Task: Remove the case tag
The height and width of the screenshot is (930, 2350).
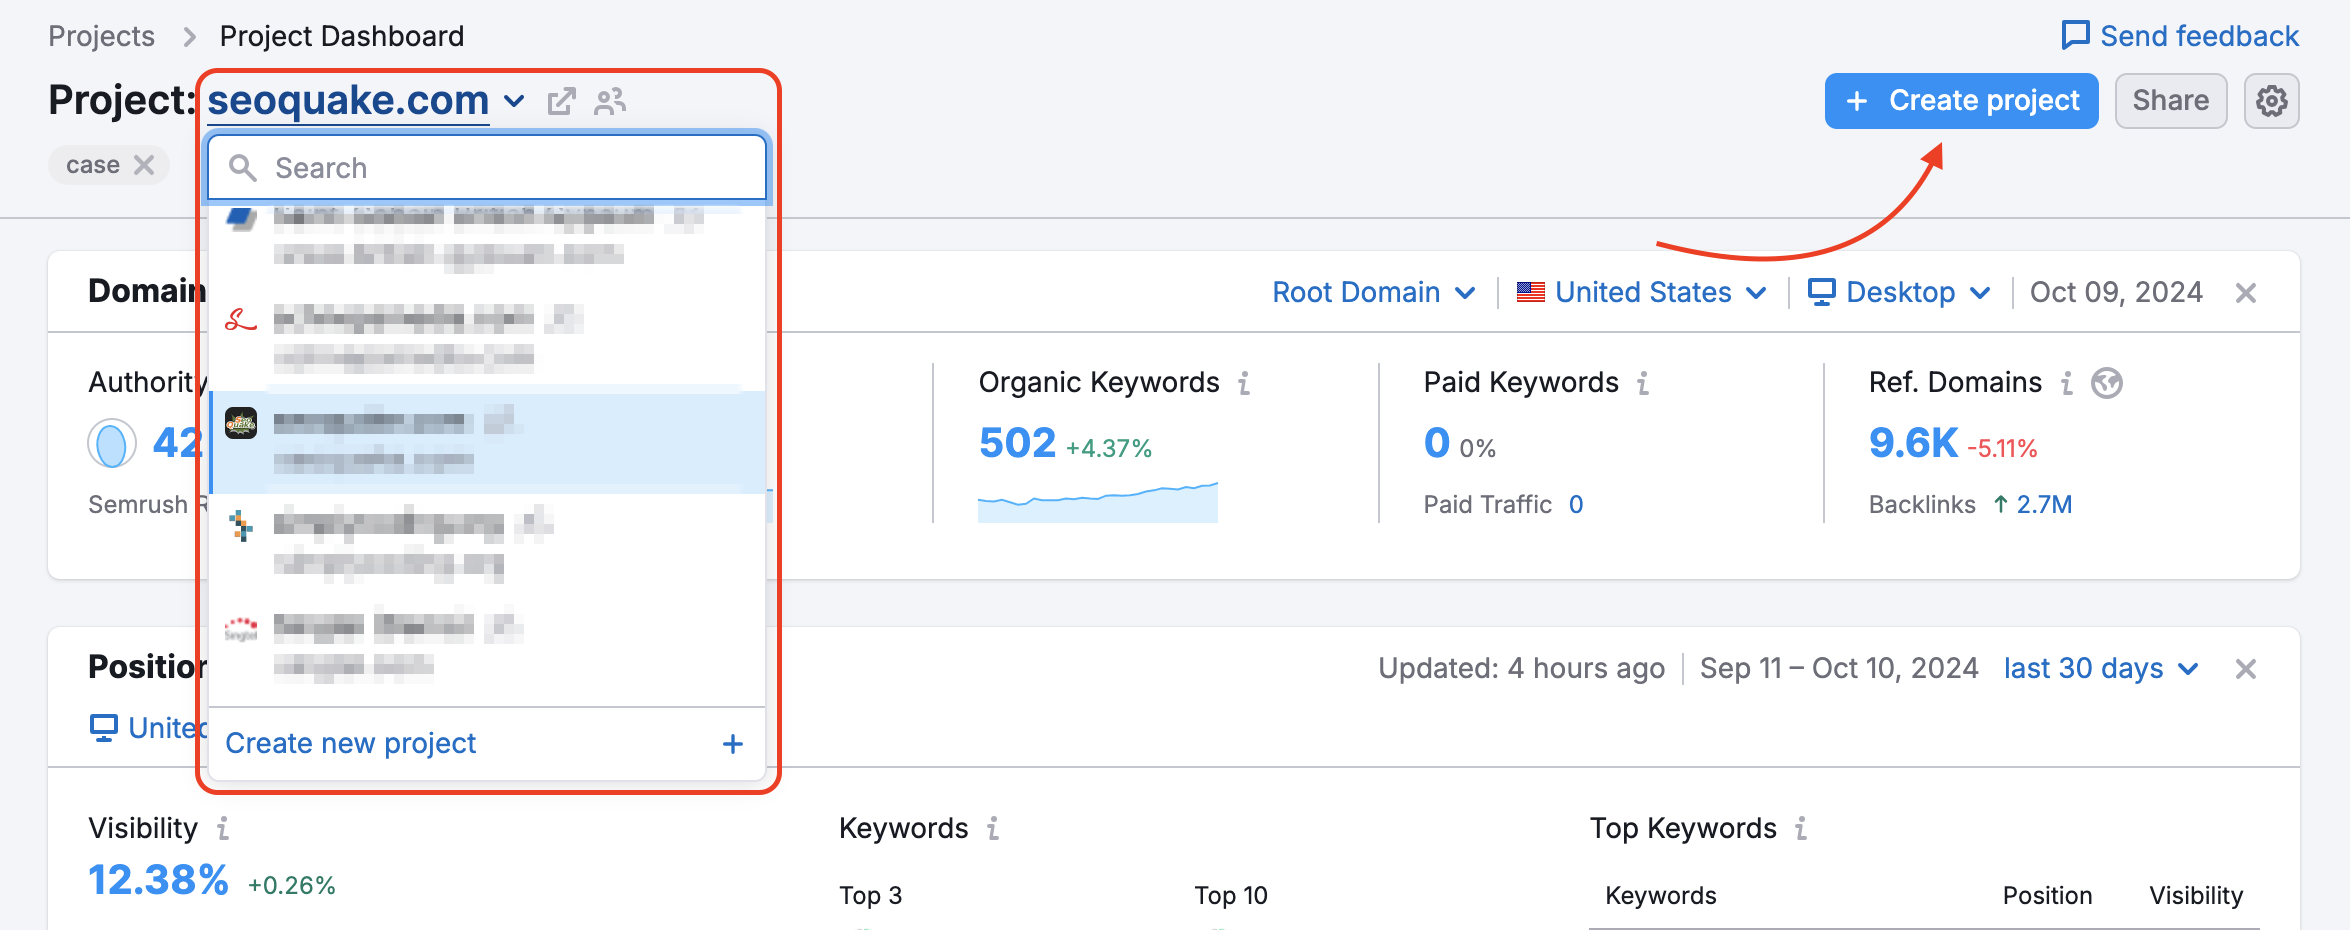Action: (x=145, y=165)
